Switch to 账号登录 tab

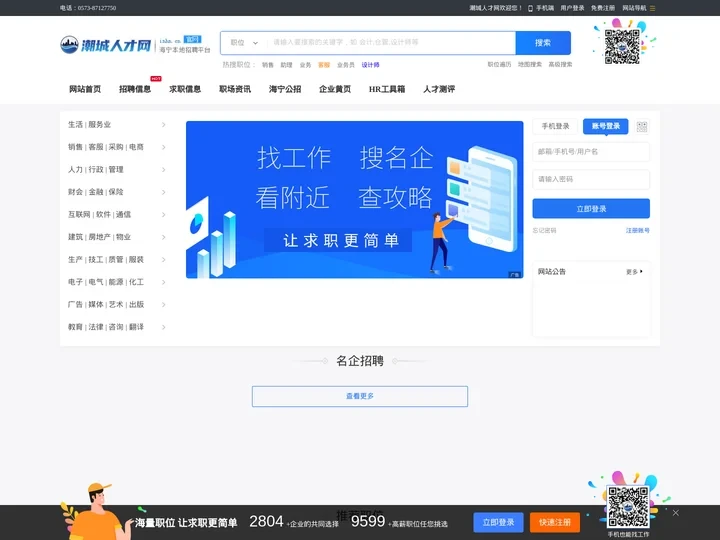(606, 126)
